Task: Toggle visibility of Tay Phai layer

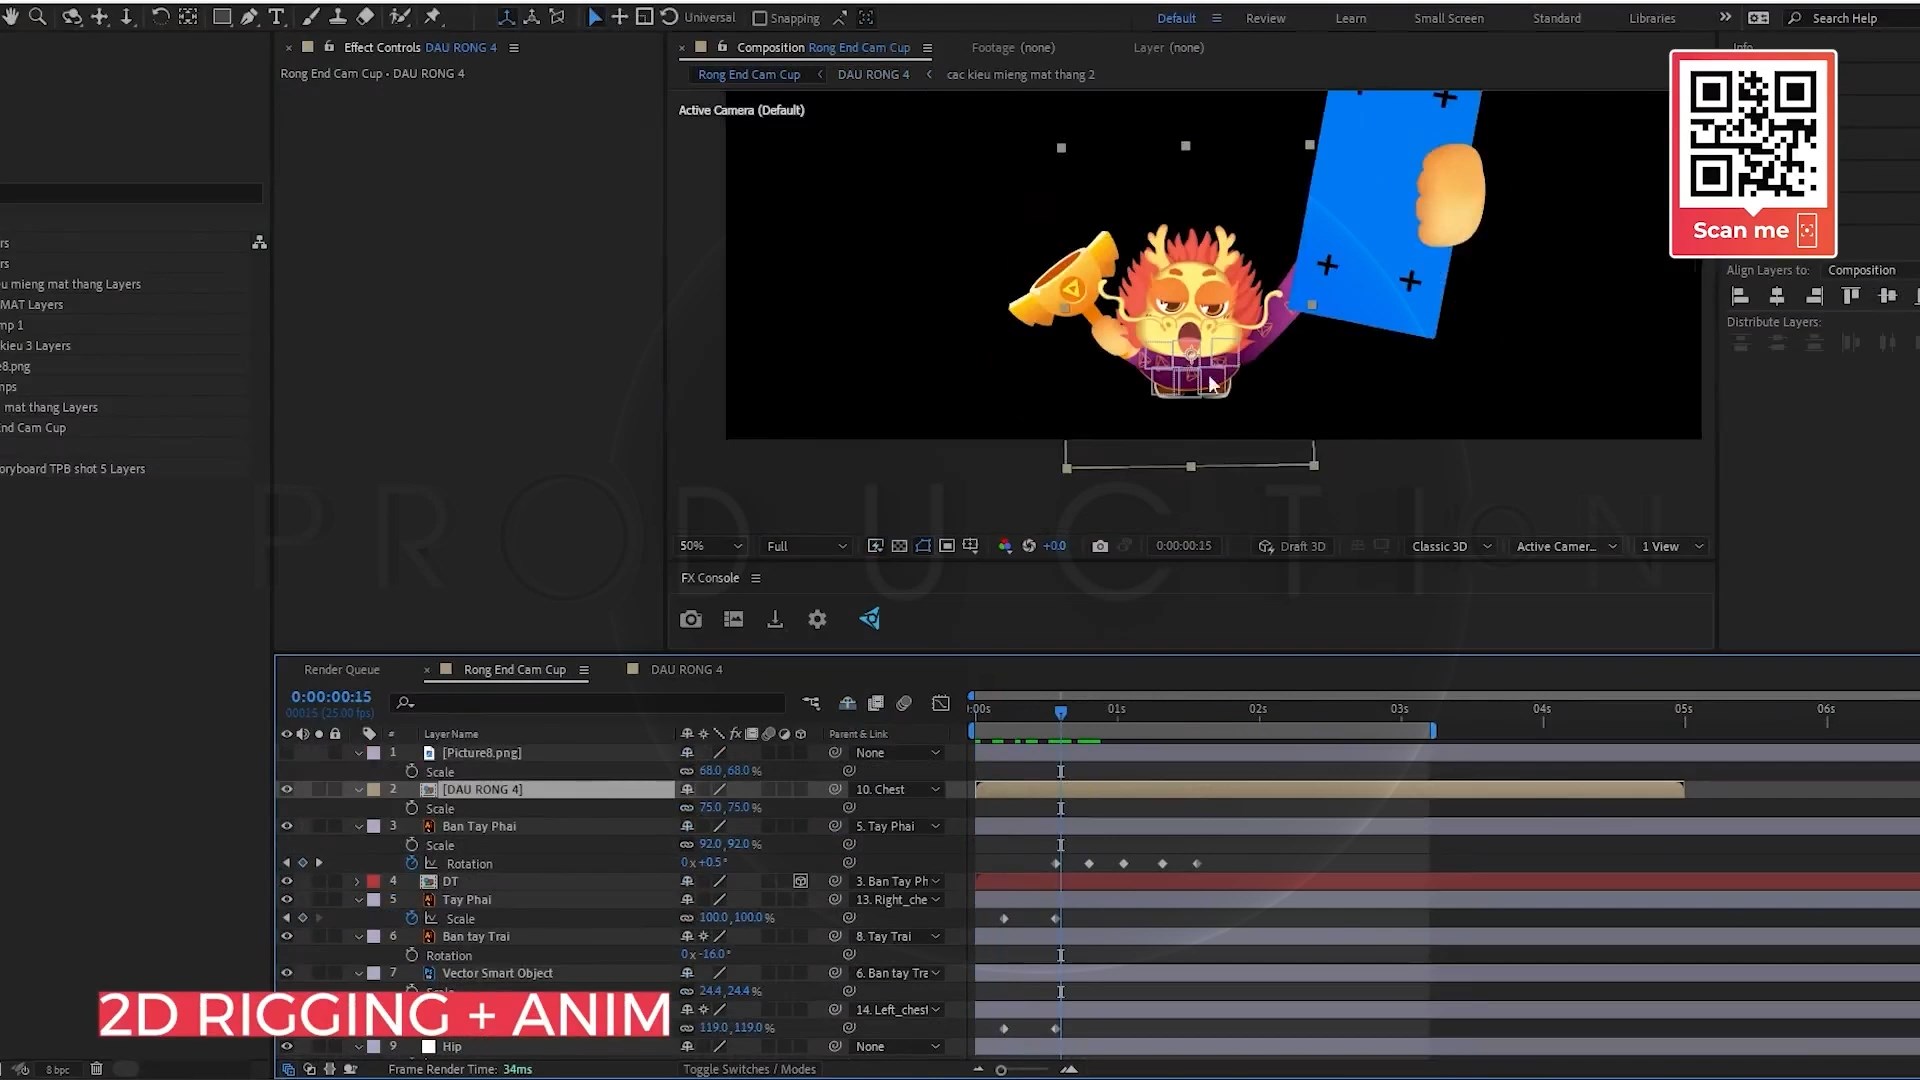Action: [x=287, y=899]
